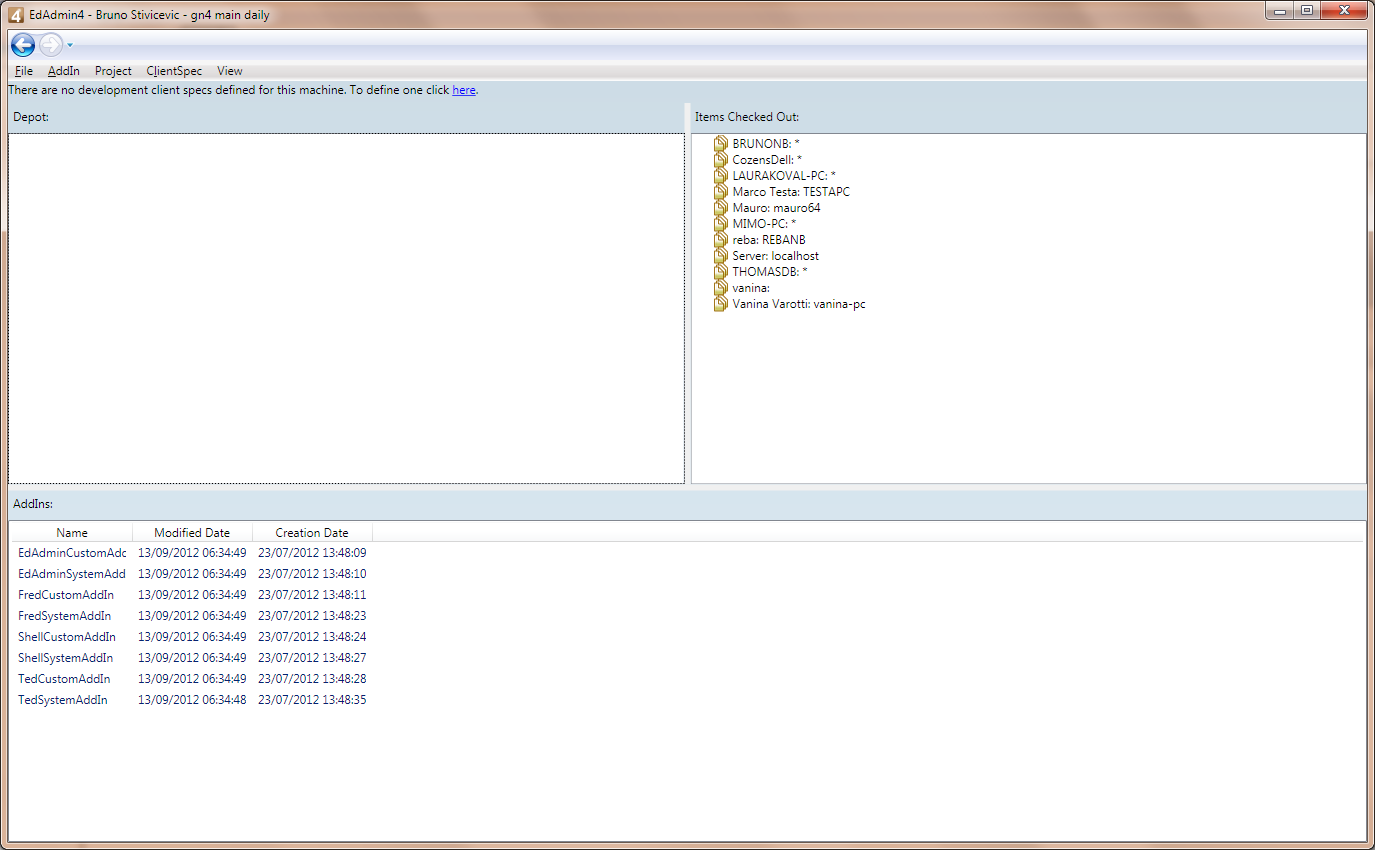Select the FredSystemAddIn row
This screenshot has height=850, width=1375.
(x=687, y=616)
